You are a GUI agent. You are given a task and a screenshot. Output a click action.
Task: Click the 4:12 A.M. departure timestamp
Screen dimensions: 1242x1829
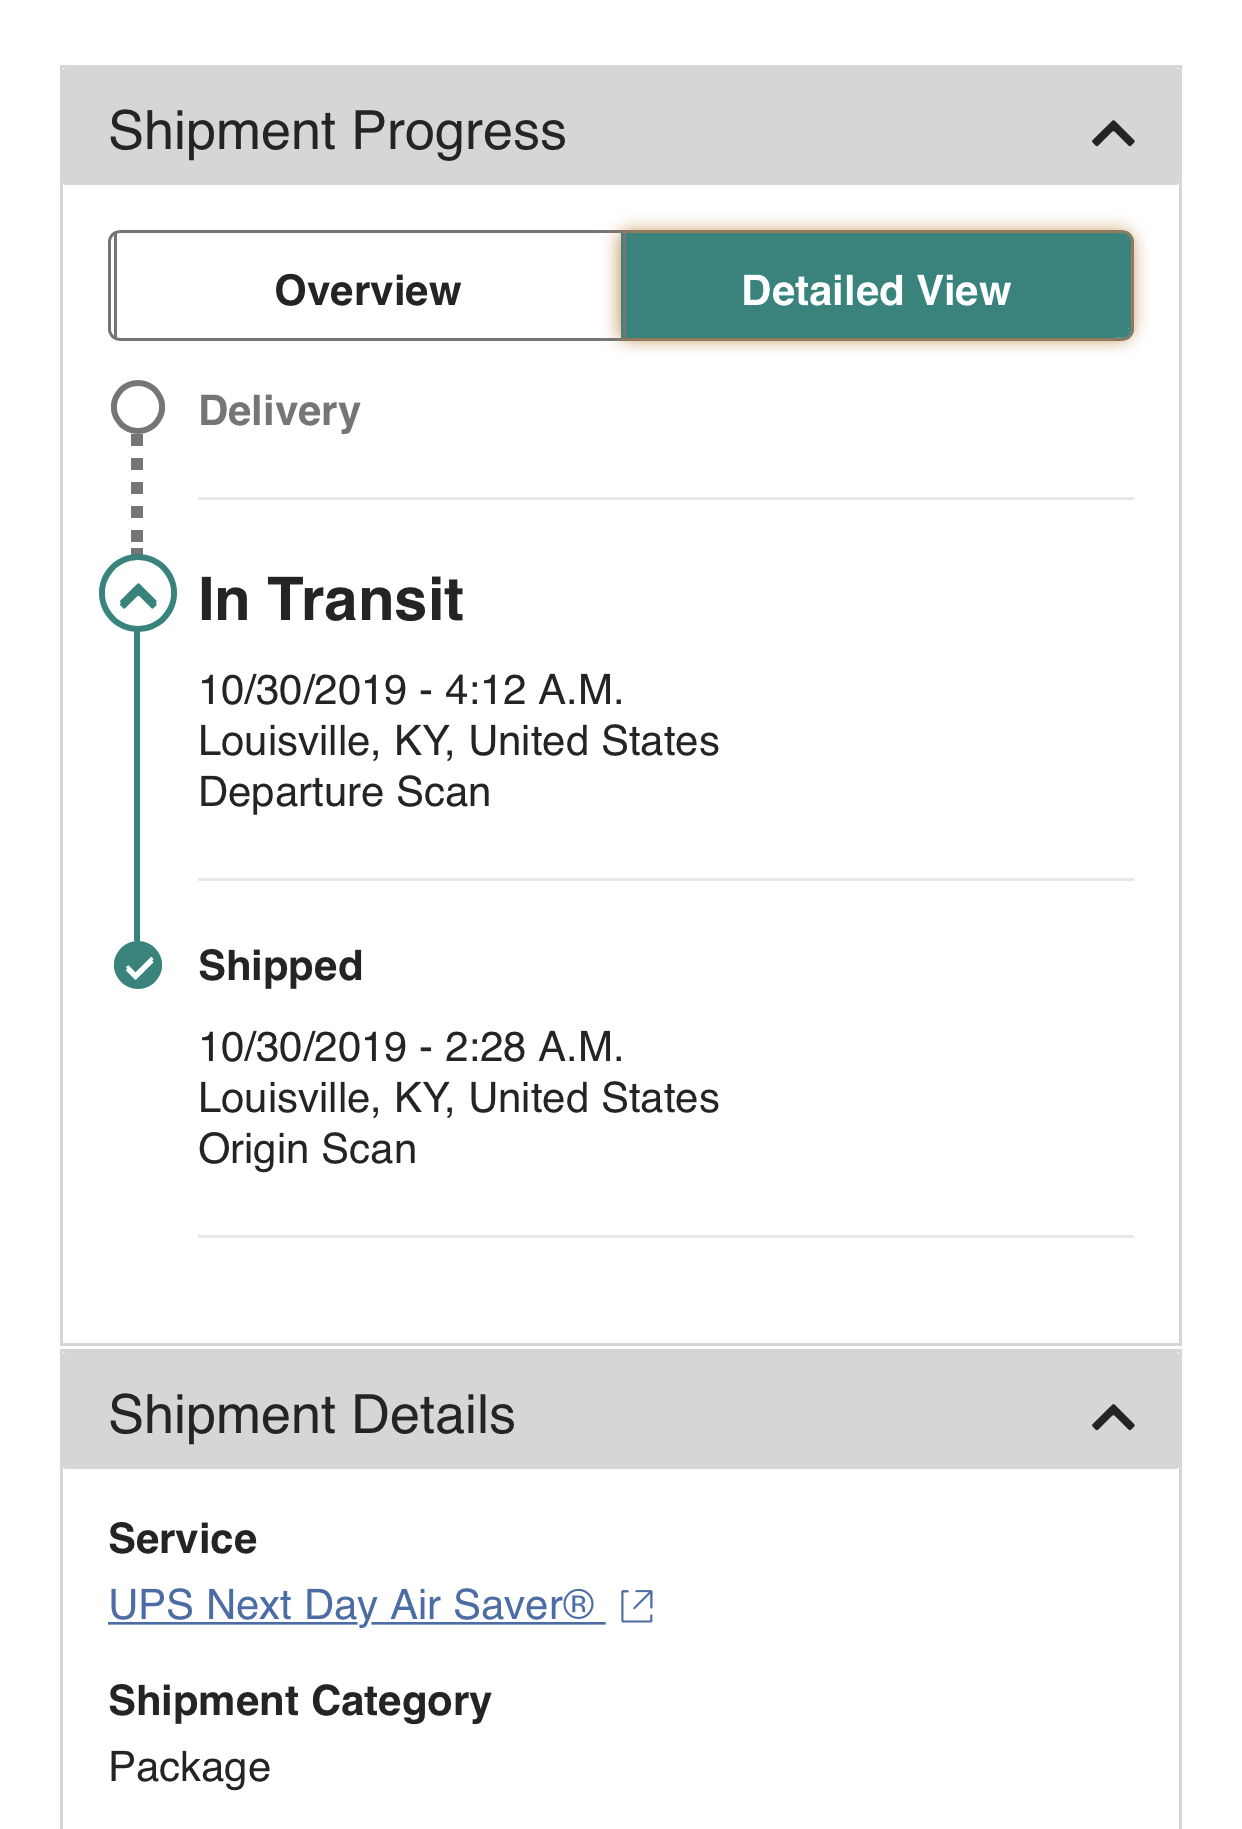pos(410,690)
